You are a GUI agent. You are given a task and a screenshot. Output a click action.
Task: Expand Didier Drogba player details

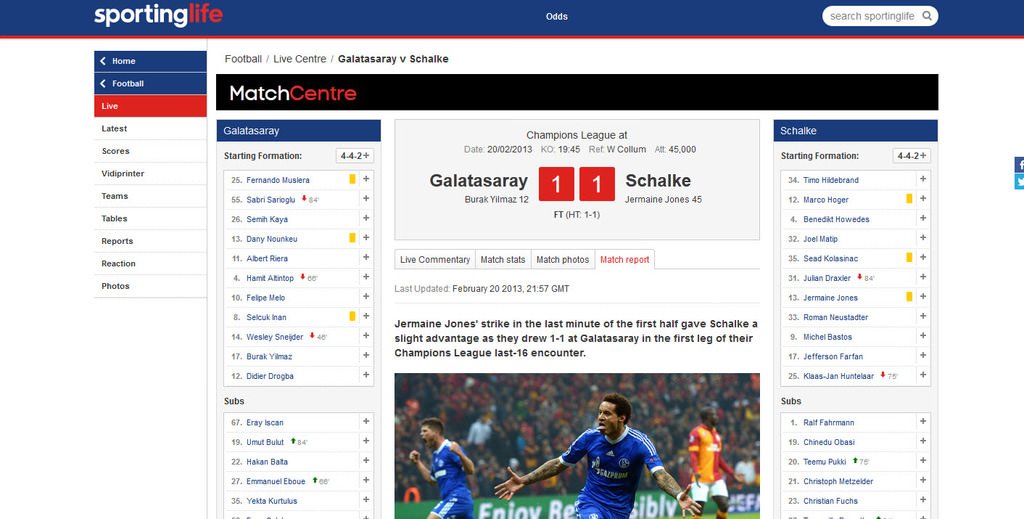point(366,375)
